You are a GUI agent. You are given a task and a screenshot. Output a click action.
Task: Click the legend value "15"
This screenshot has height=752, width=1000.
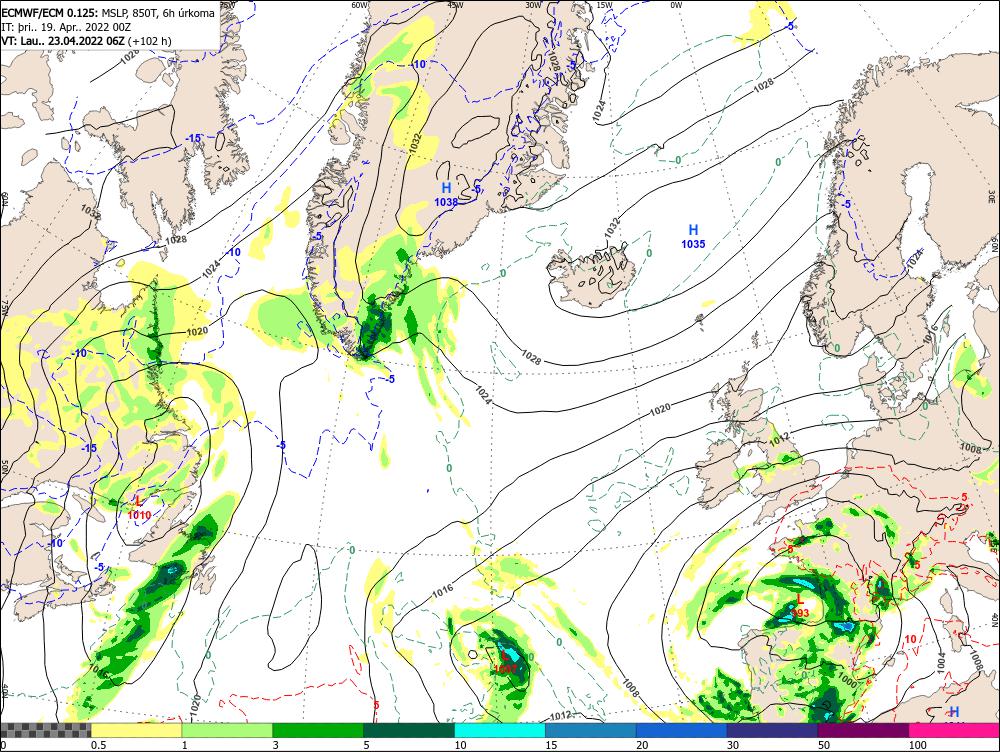coord(551,745)
